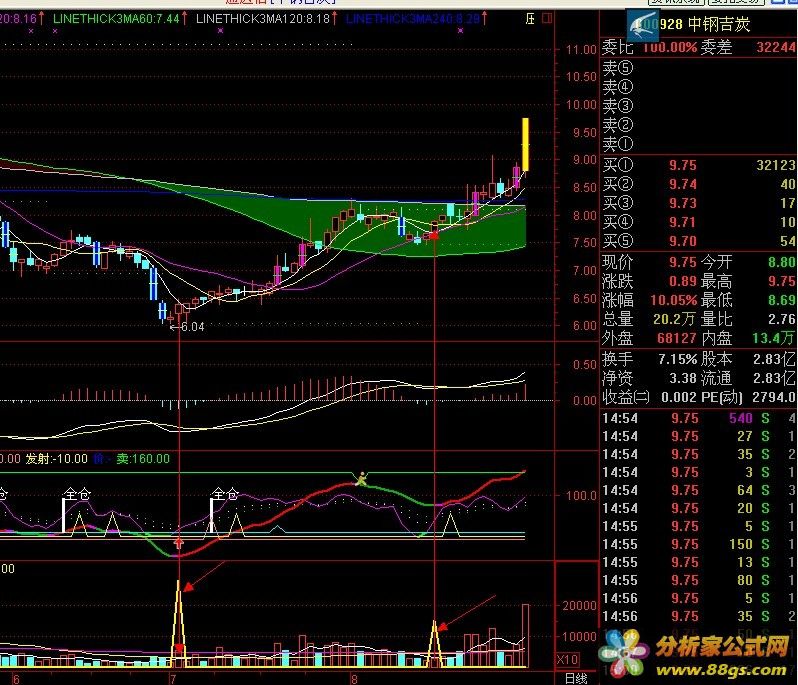Image resolution: width=798 pixels, height=685 pixels.
Task: Click the 20000 volume axis label
Action: (579, 606)
